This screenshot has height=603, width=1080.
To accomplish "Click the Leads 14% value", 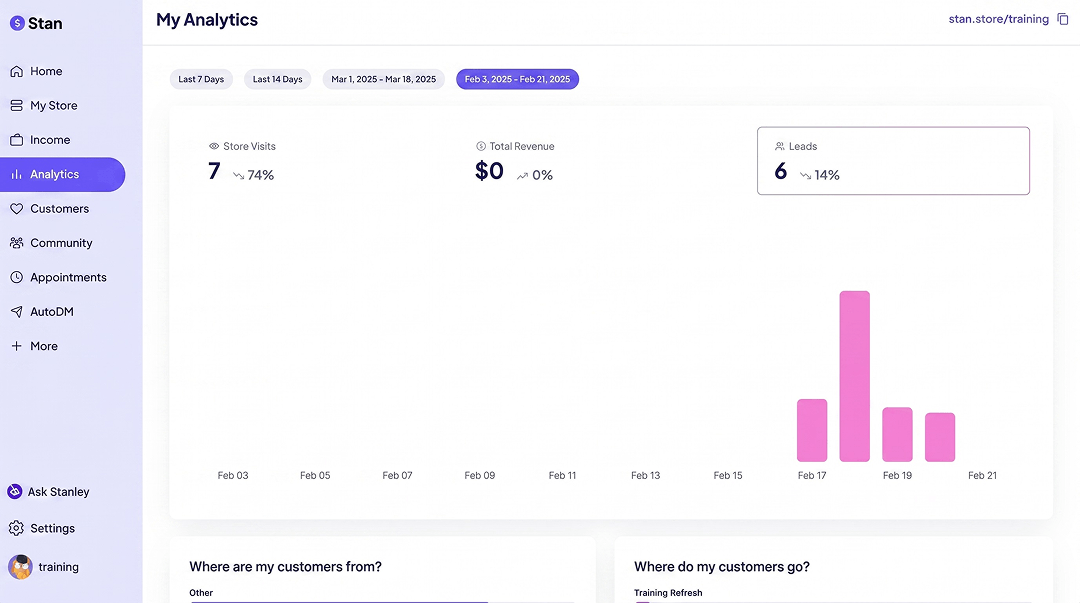I will click(x=827, y=175).
